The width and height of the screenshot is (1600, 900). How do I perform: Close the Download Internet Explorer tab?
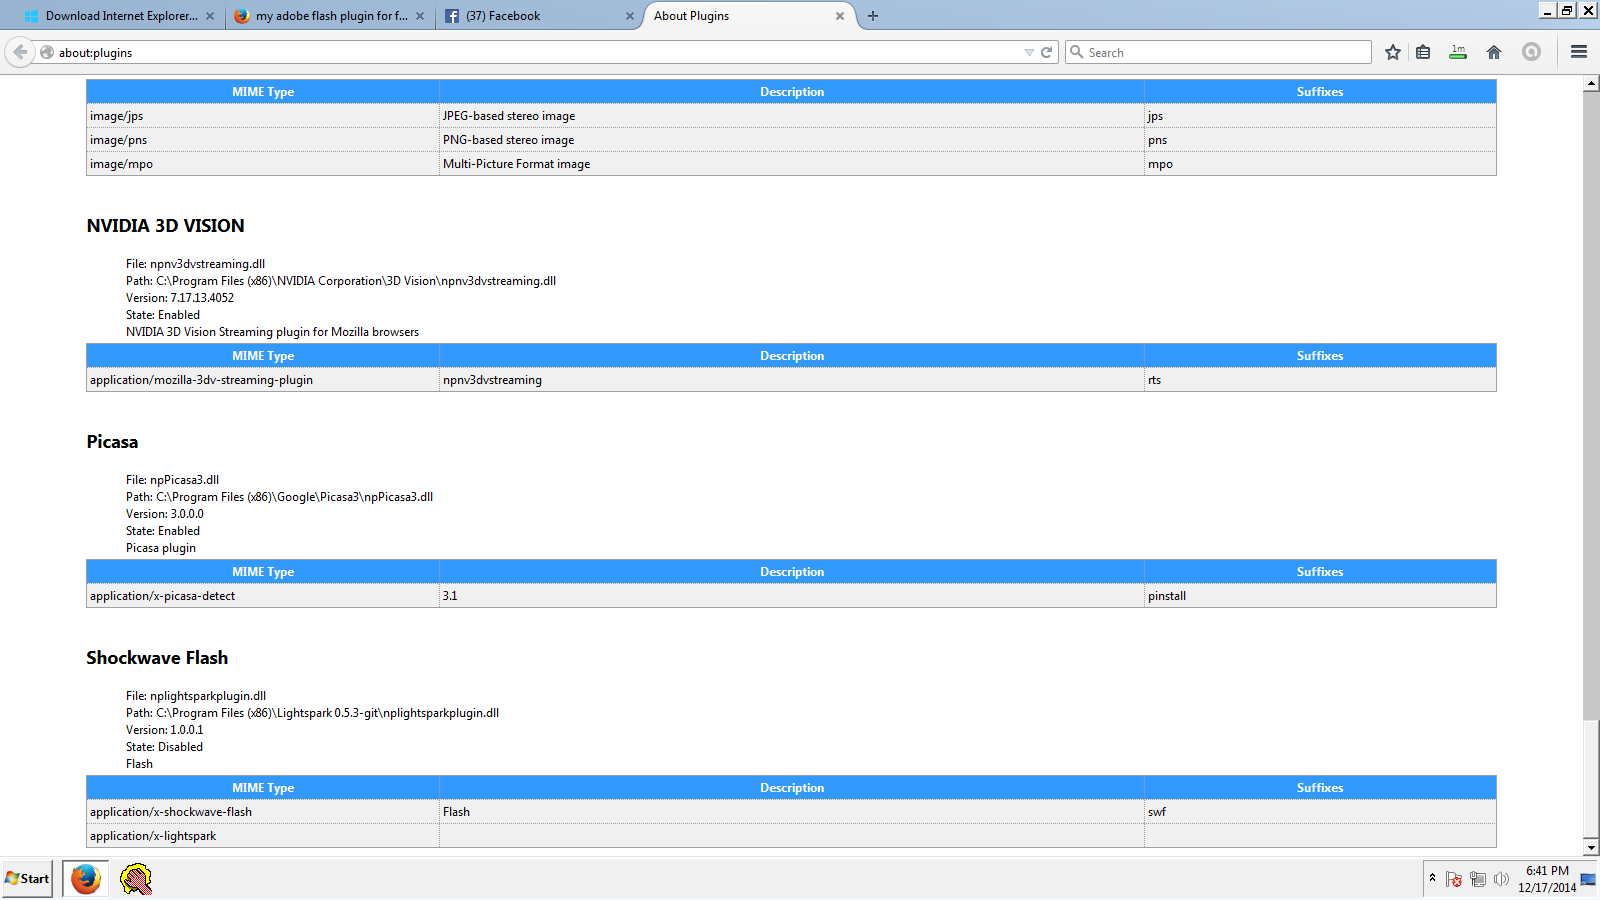pos(210,16)
